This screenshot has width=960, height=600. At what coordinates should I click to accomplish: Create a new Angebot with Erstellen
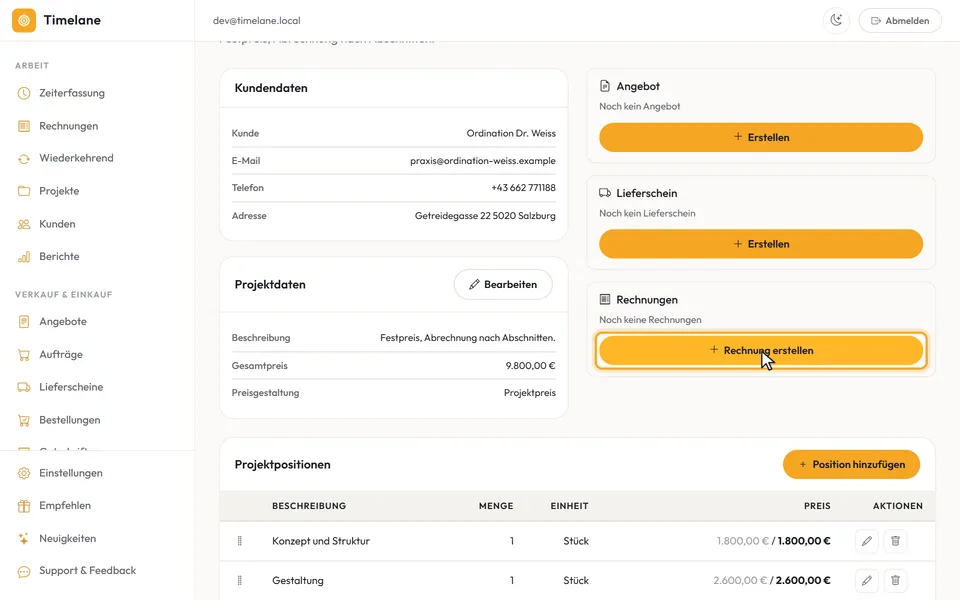click(x=761, y=137)
